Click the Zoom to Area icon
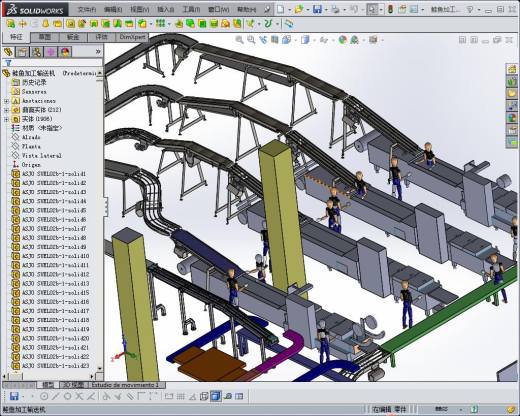 pyautogui.click(x=251, y=40)
